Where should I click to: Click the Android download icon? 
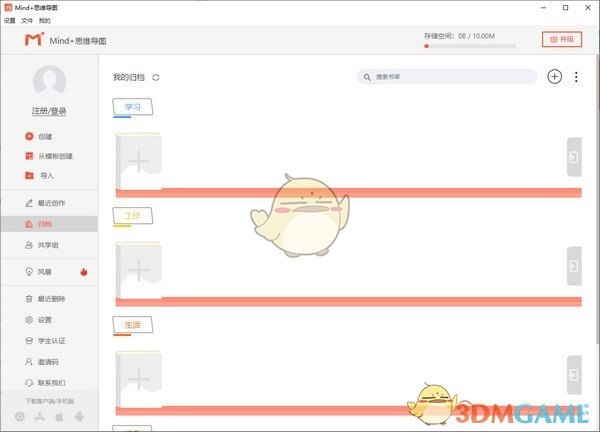(79, 416)
